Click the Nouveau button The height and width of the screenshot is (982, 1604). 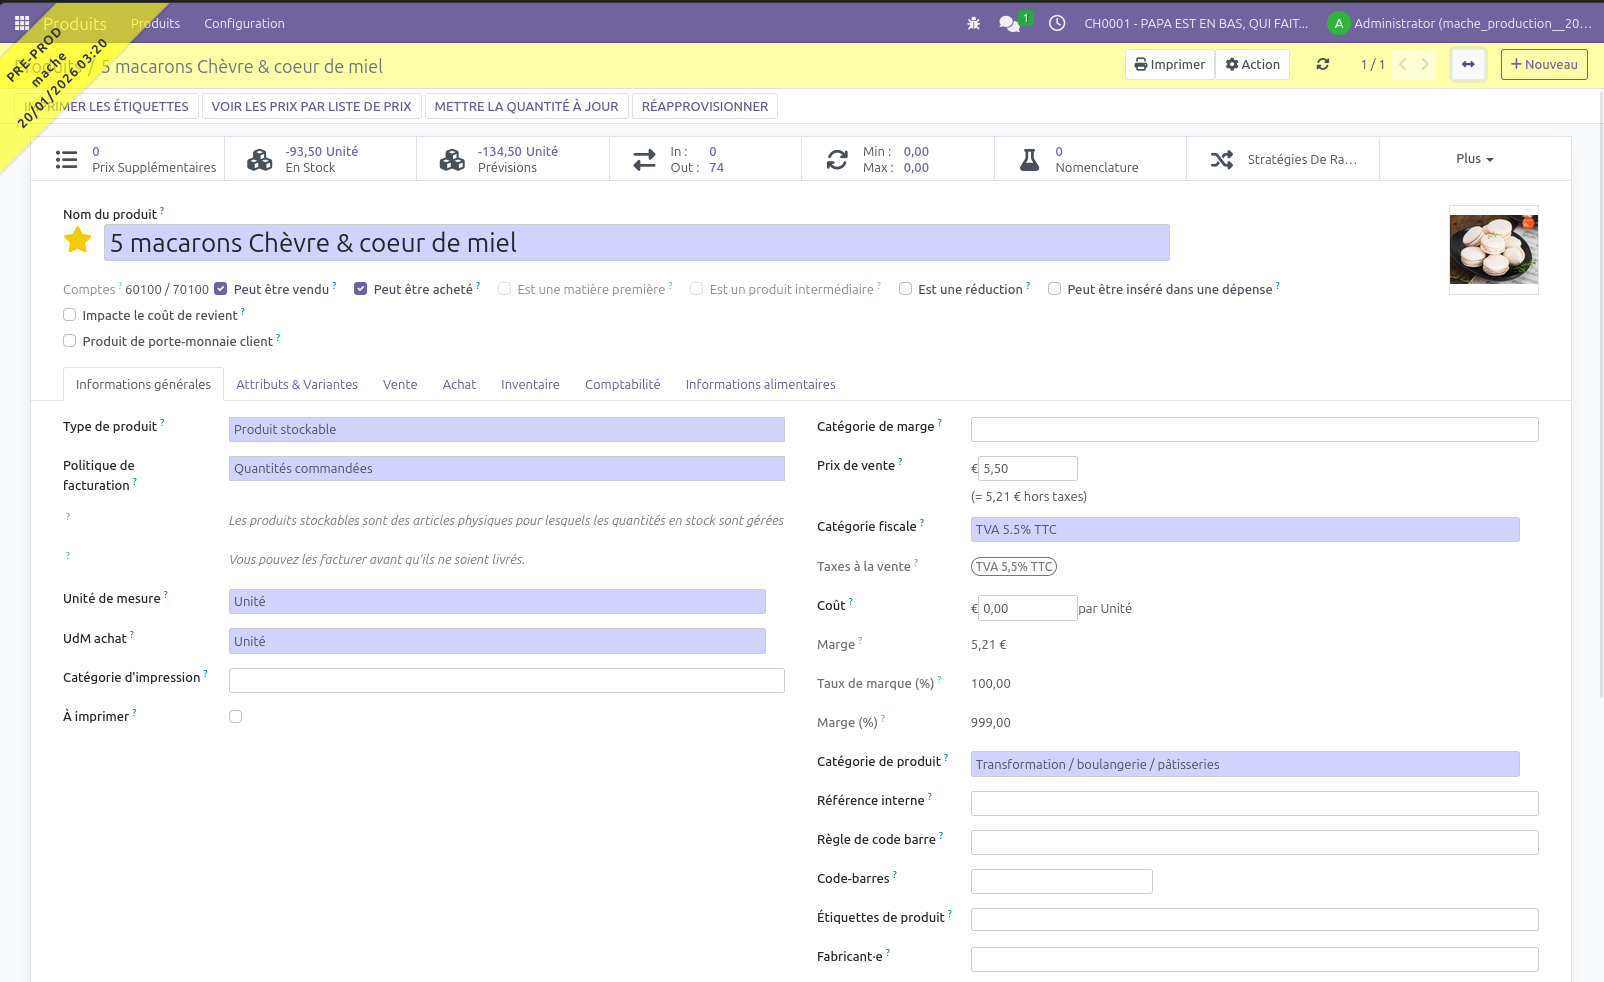click(1543, 64)
